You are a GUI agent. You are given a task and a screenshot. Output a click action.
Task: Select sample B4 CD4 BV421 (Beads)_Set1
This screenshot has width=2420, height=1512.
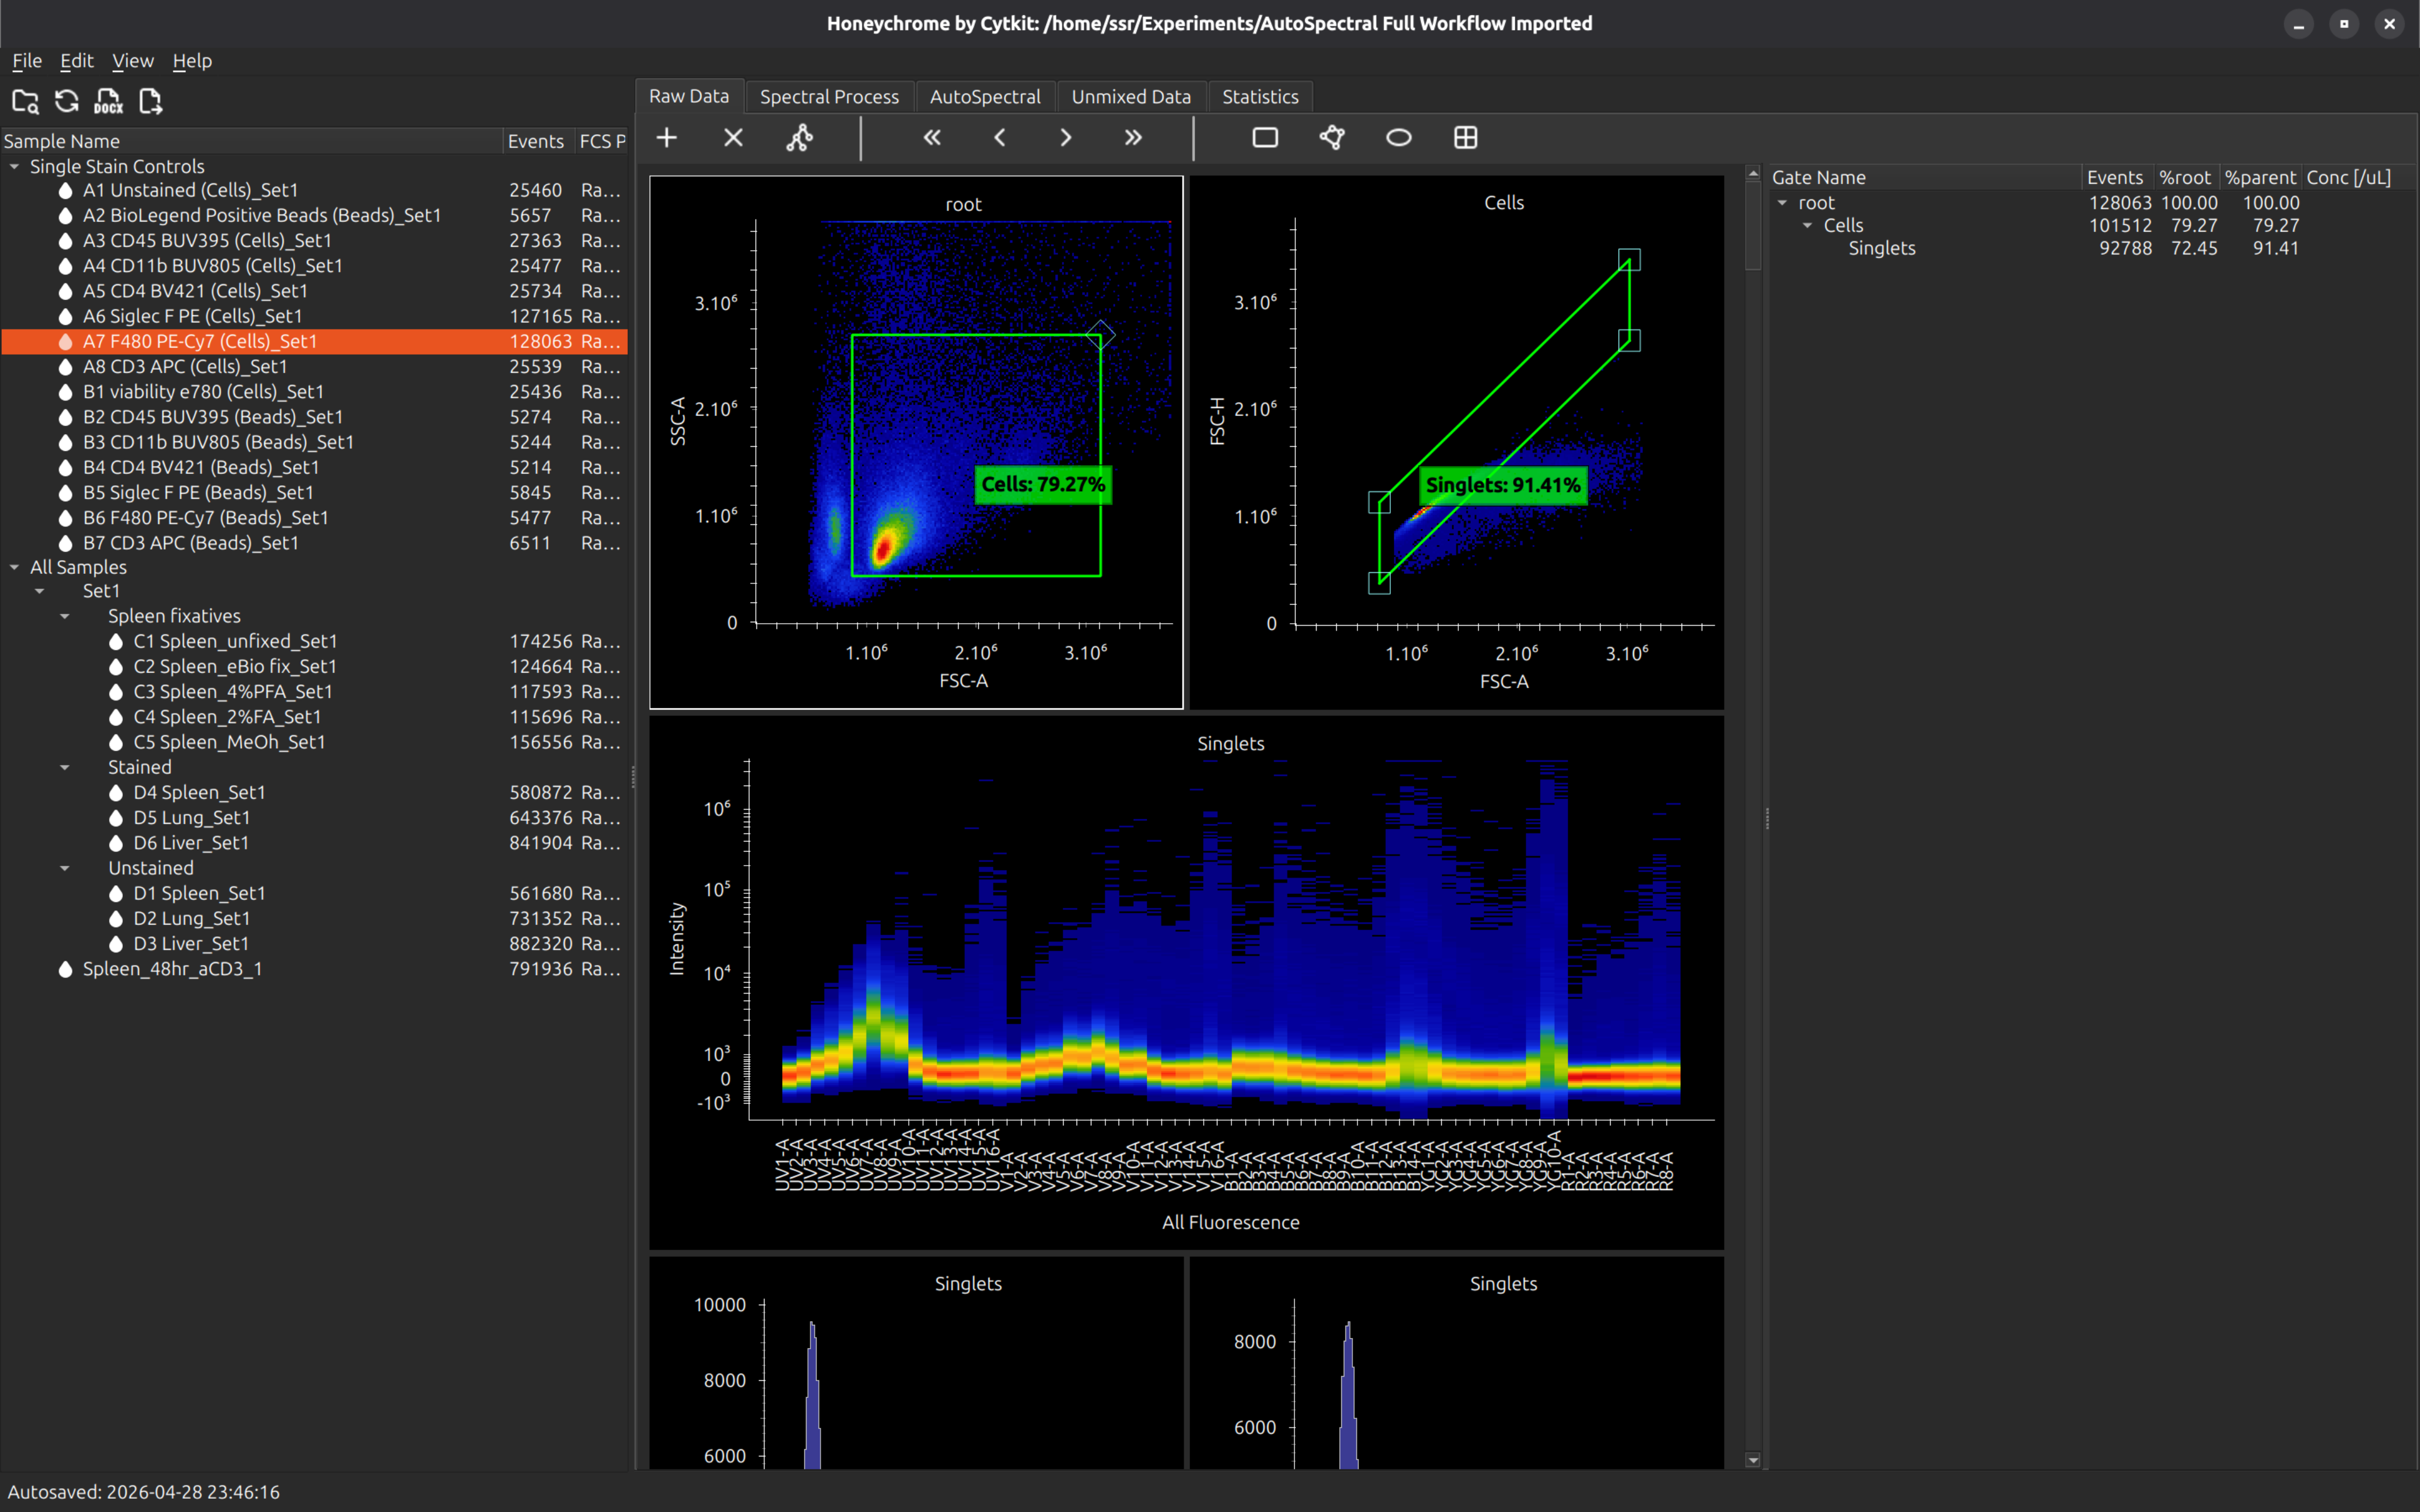point(314,467)
